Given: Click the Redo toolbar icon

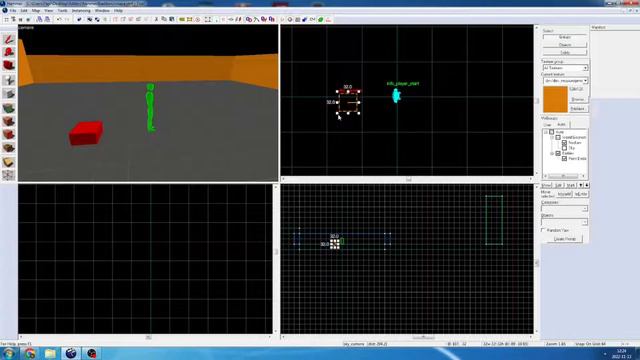Looking at the screenshot, I should (67, 19).
